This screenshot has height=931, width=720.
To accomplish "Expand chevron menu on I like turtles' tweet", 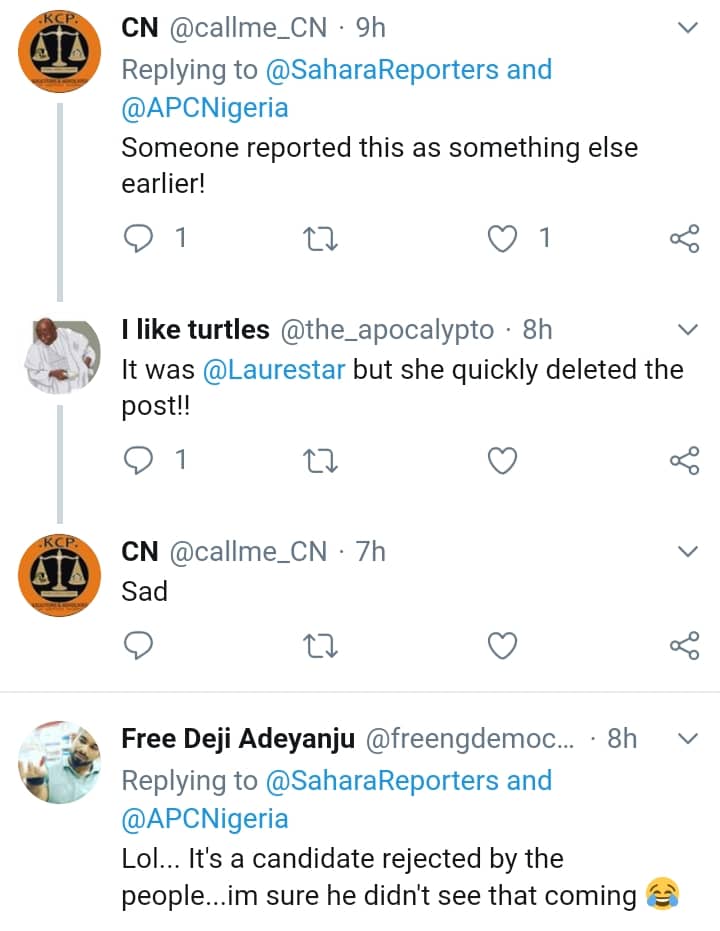I will coord(688,330).
